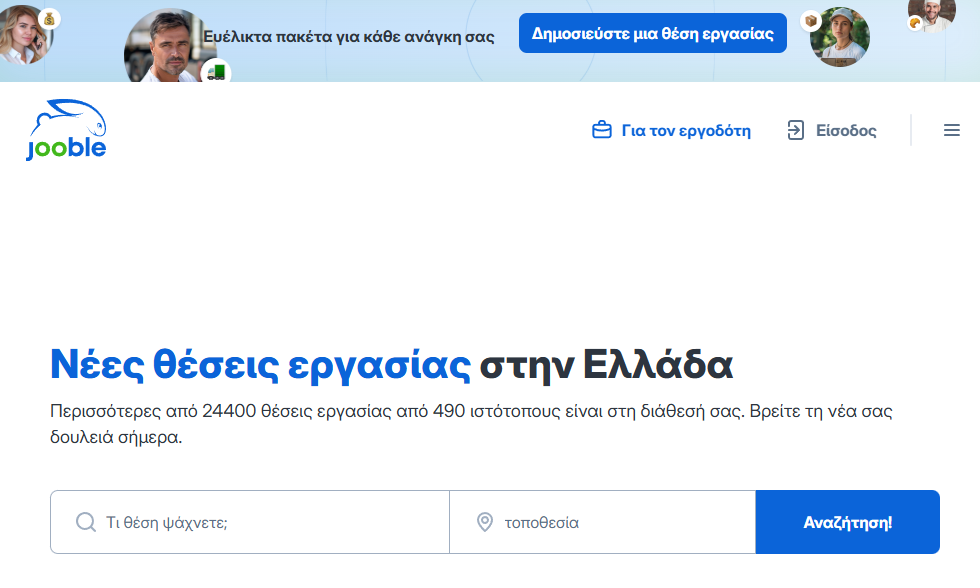The height and width of the screenshot is (588, 980).
Task: Click the money bag badge icon
Action: pos(49,19)
